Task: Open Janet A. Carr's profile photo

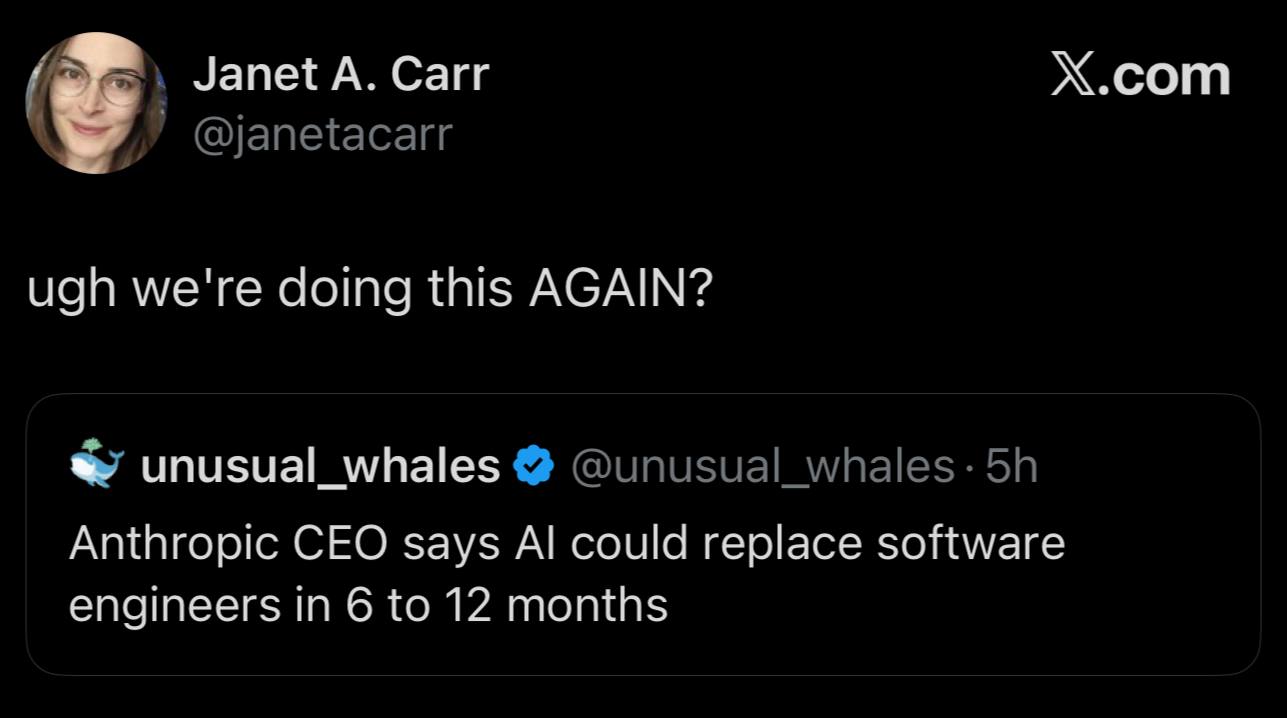Action: tap(97, 103)
